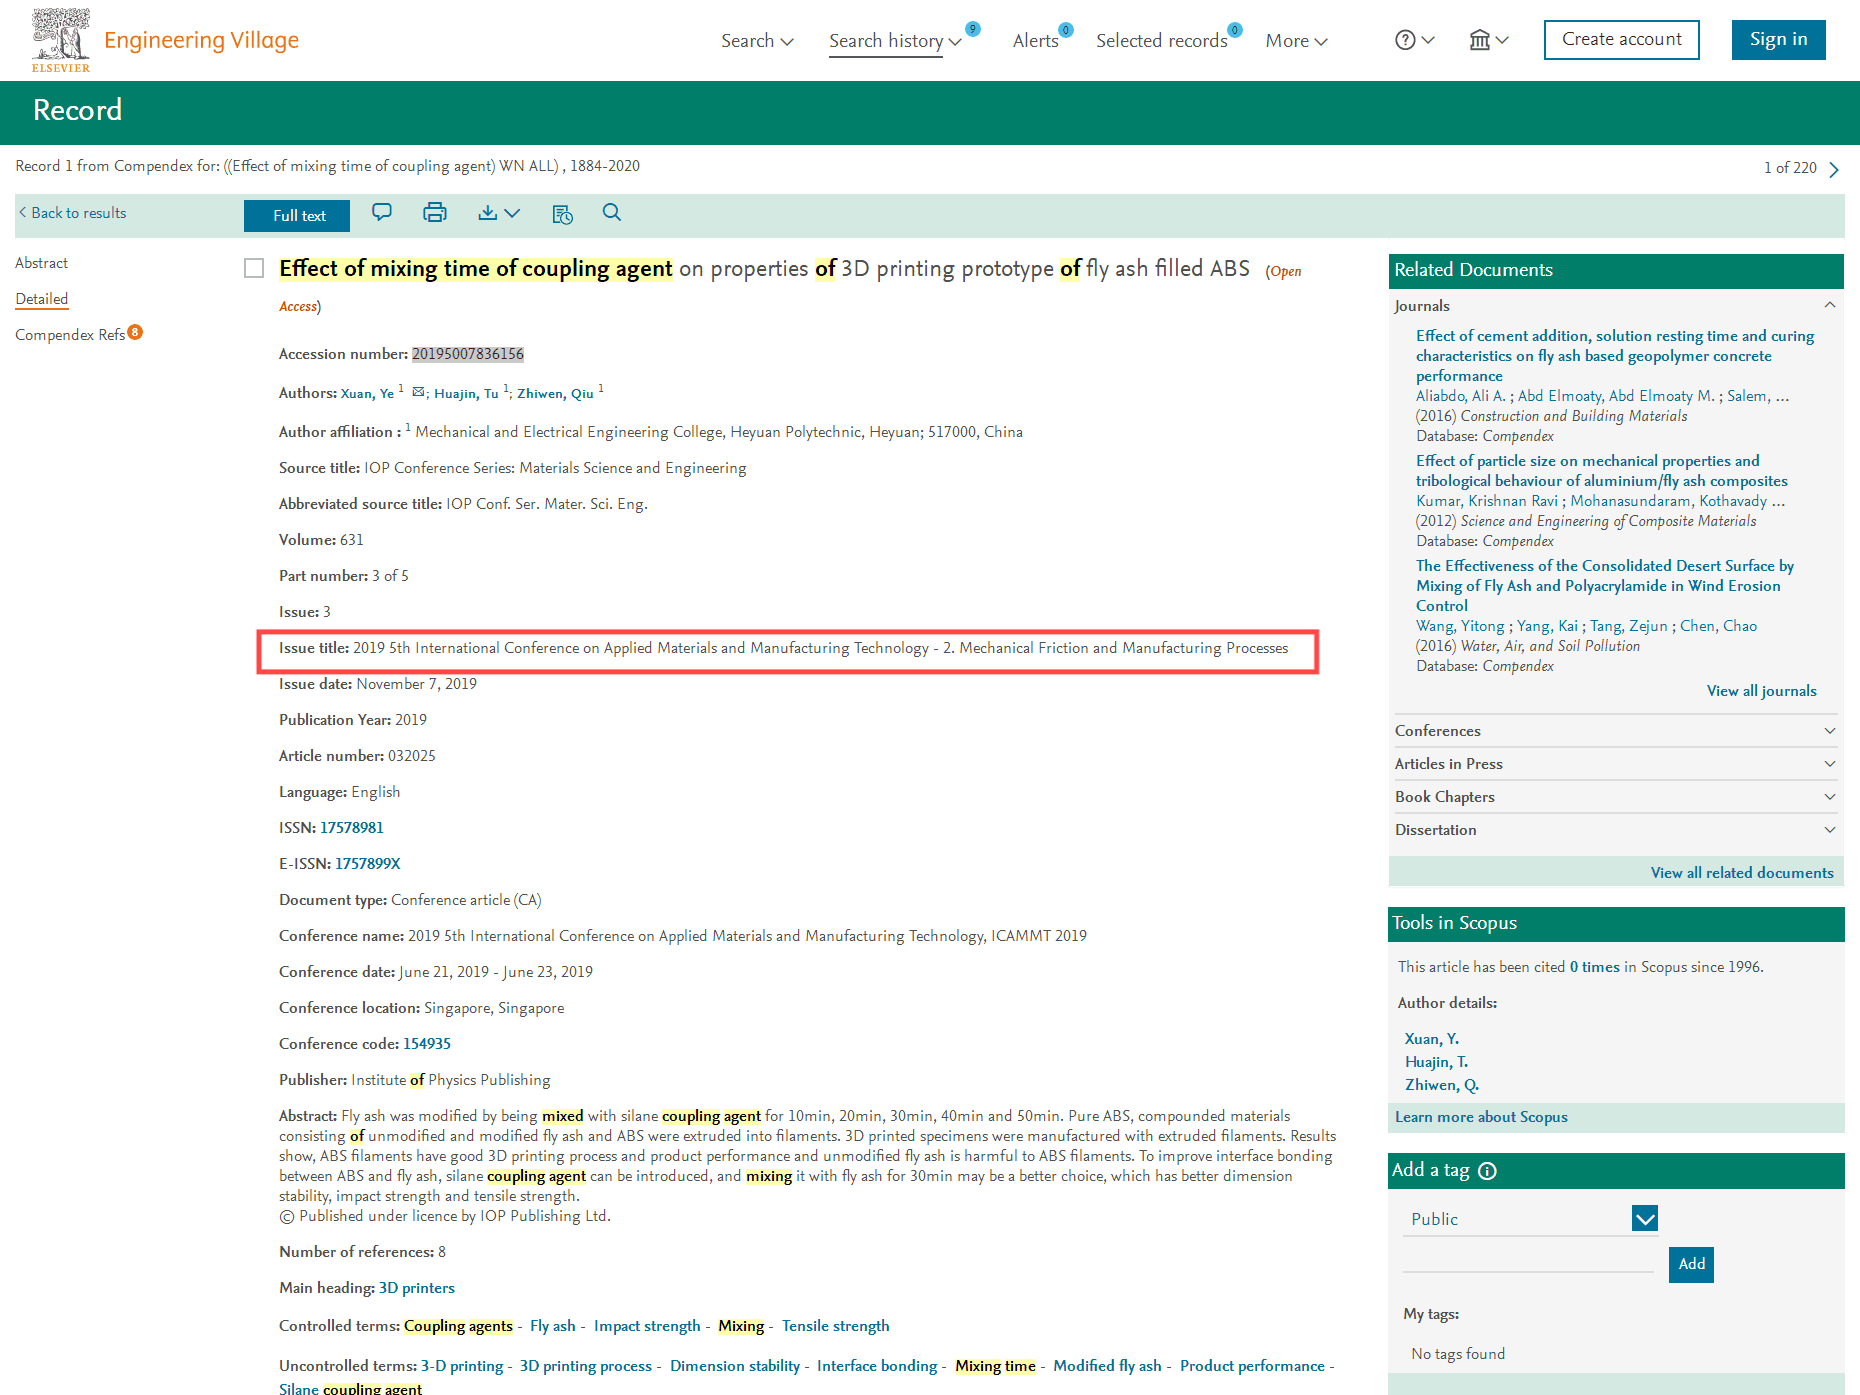
Task: Click the print record icon
Action: tap(435, 212)
